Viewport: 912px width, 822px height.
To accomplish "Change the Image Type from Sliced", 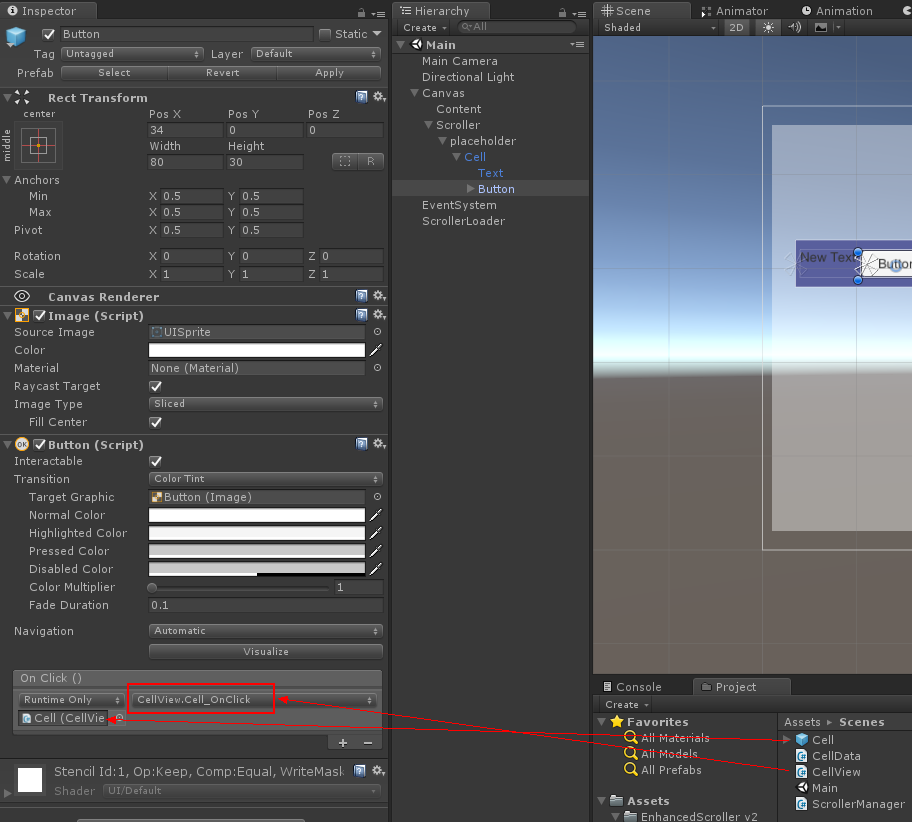I will pos(265,404).
